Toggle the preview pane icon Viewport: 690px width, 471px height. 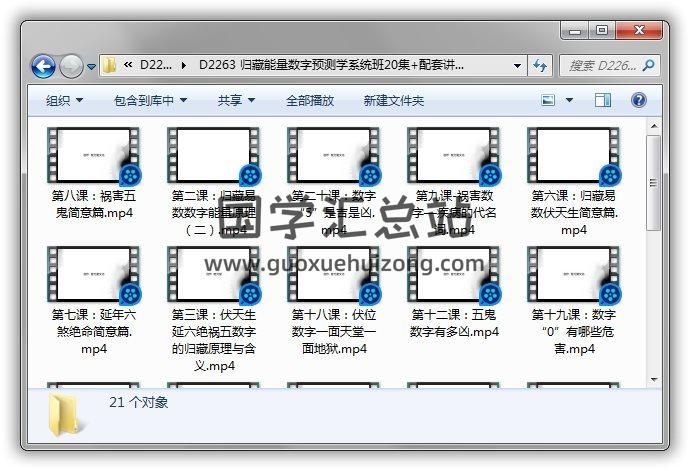pos(603,100)
